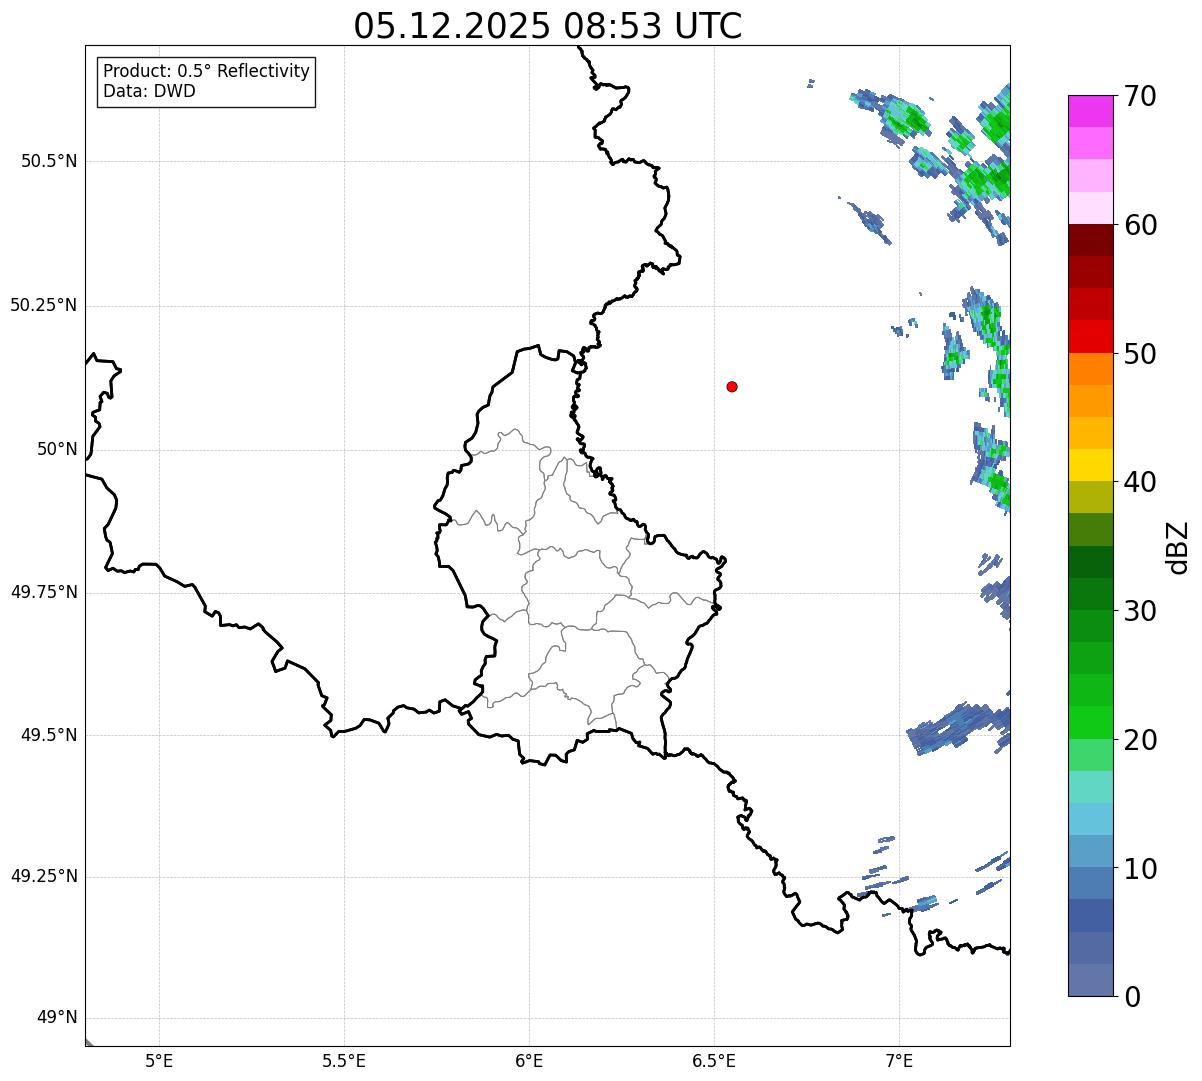Click the dark maroon colorbar segment below 60
This screenshot has width=1202, height=1081.
1090,240
